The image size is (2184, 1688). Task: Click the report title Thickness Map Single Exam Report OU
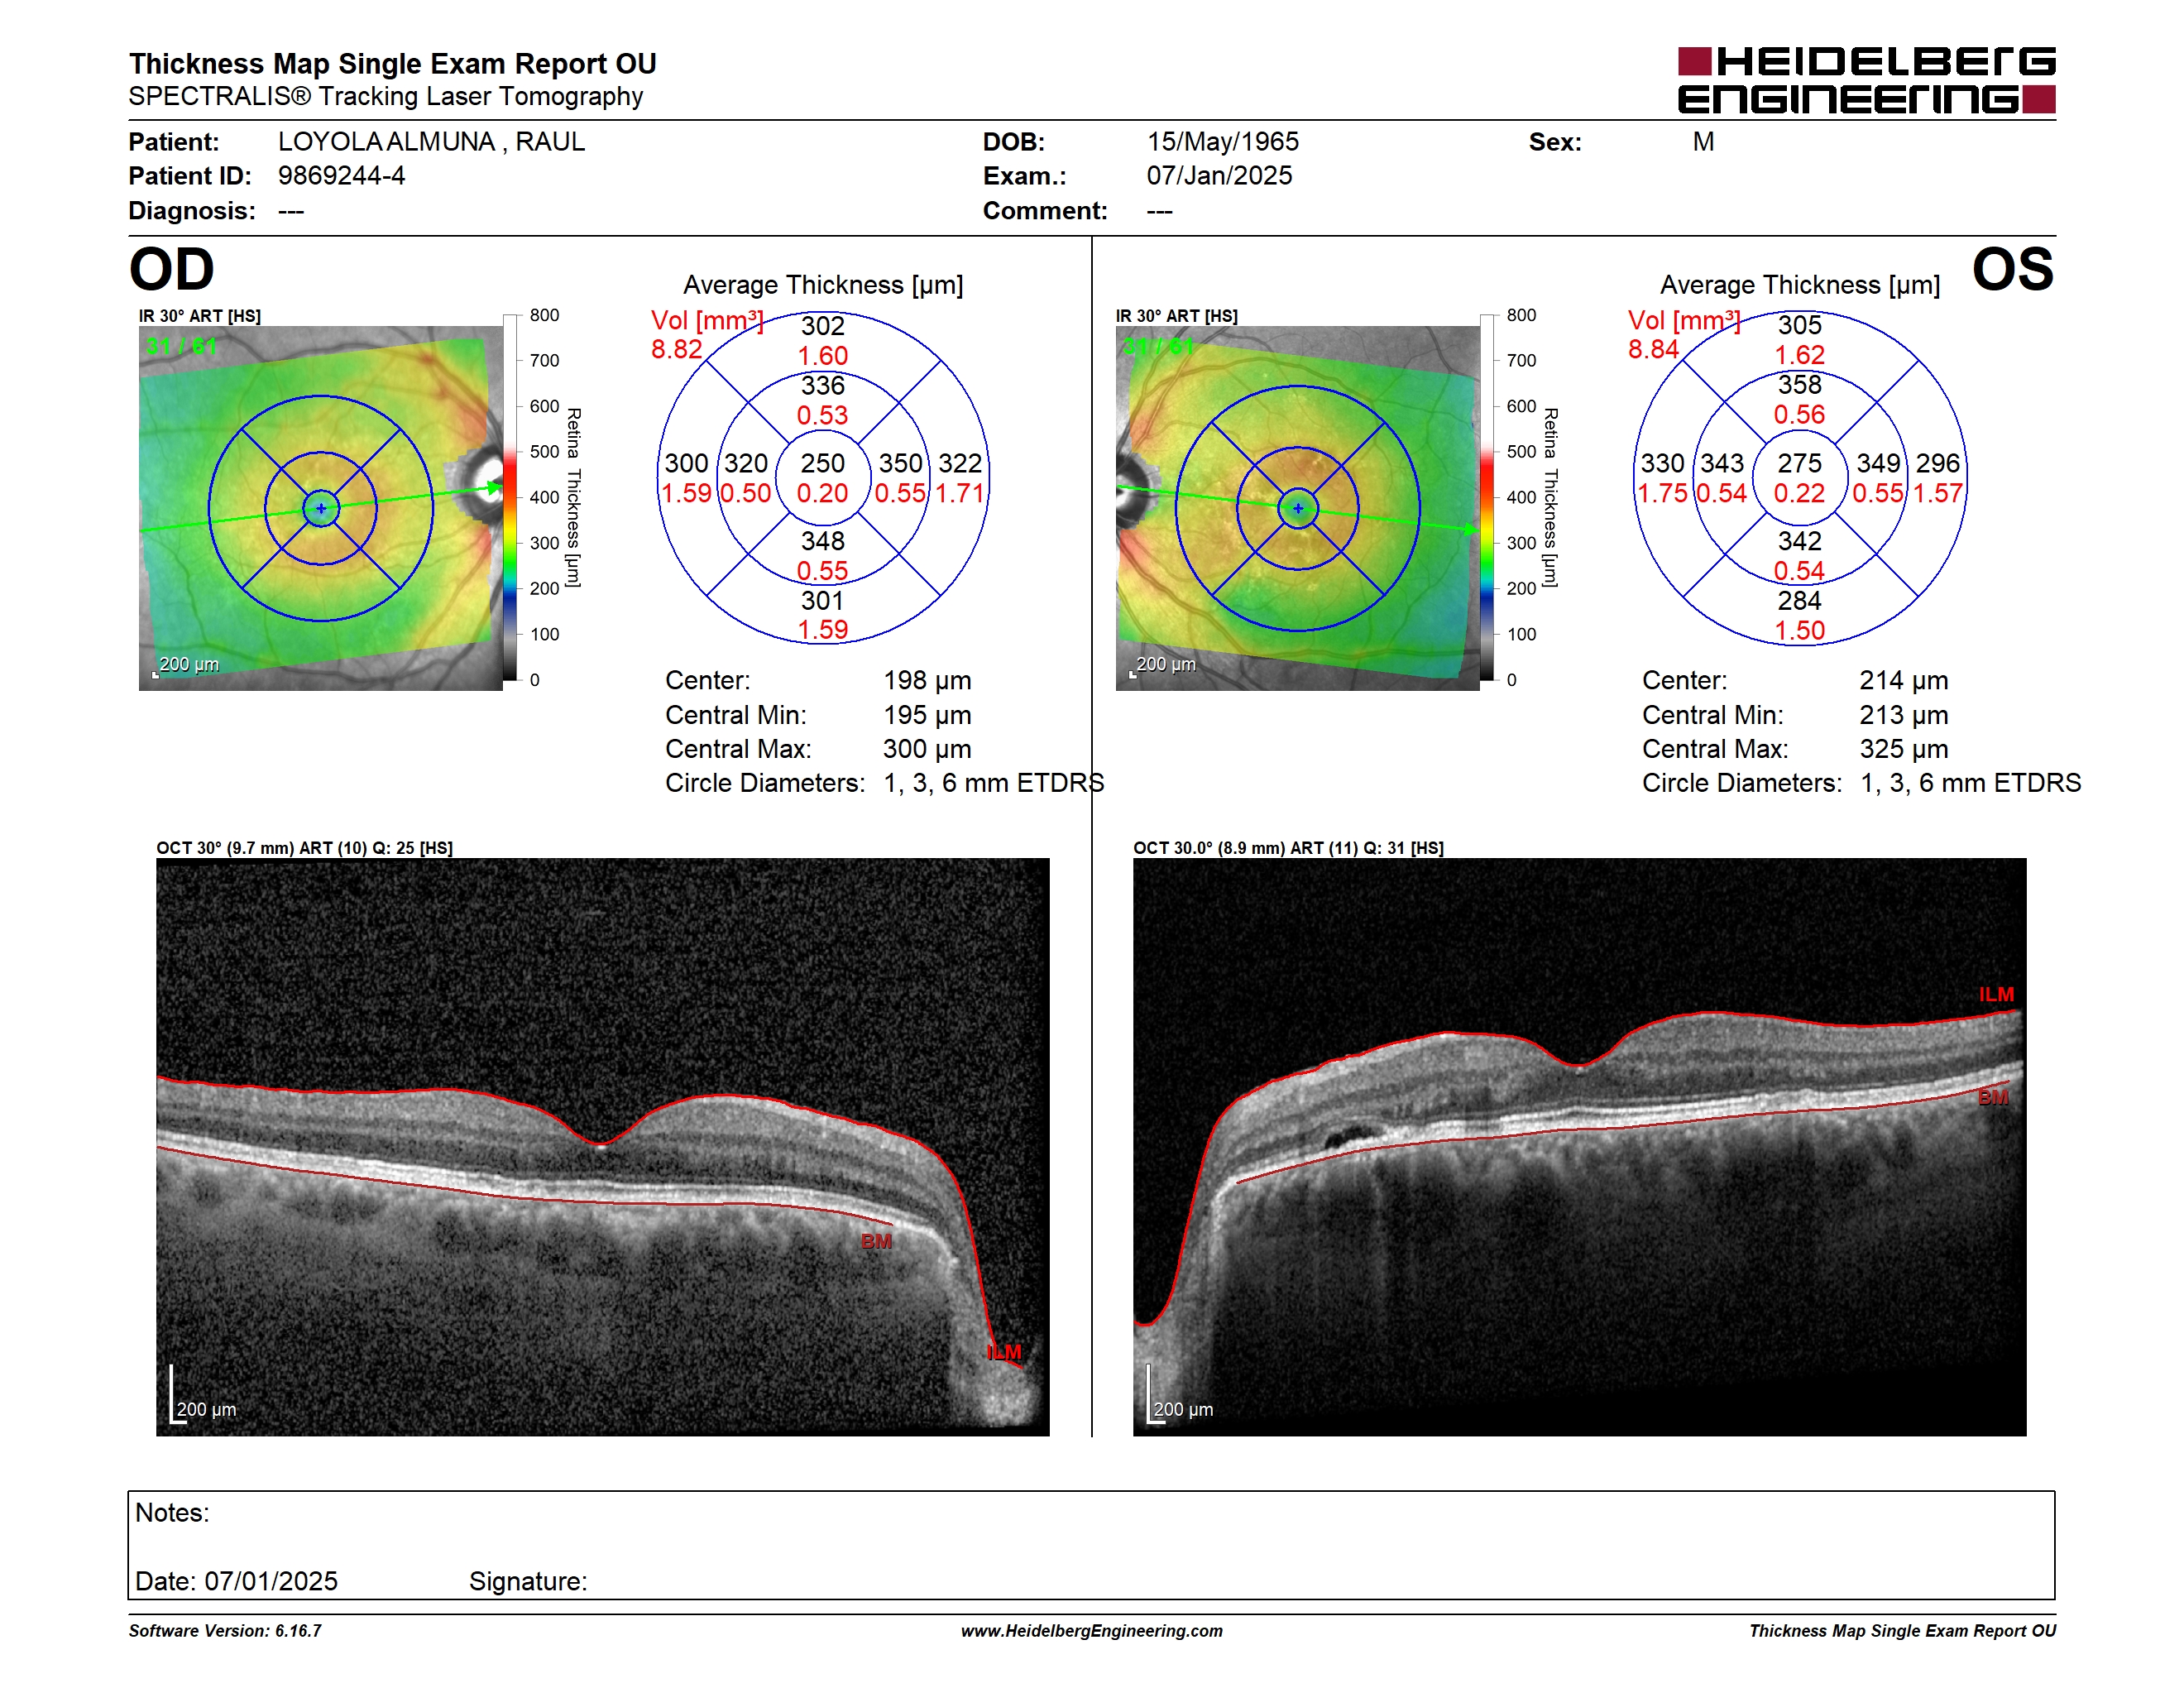pyautogui.click(x=392, y=63)
